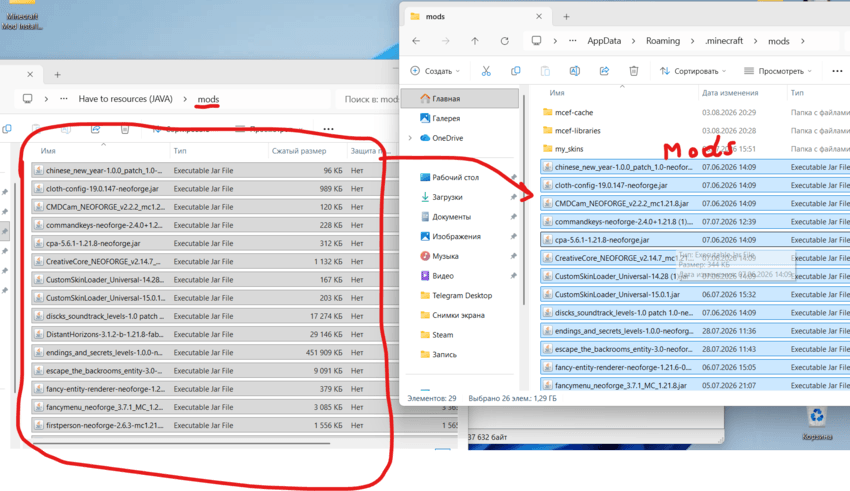Viewport: 850px width, 491px height.
Task: Click Have to resources (JAVA) in left window breadcrumb
Action: (125, 99)
